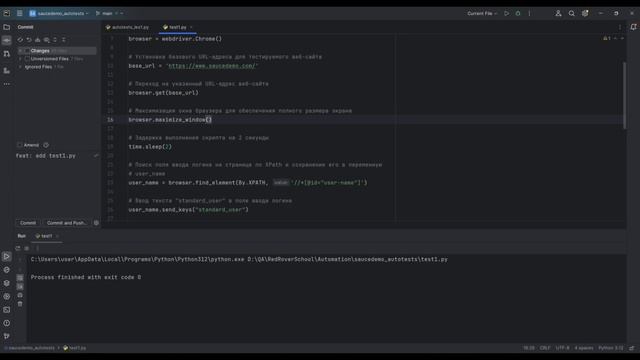Click the Refresh icon in Commit toolbar

point(20,40)
